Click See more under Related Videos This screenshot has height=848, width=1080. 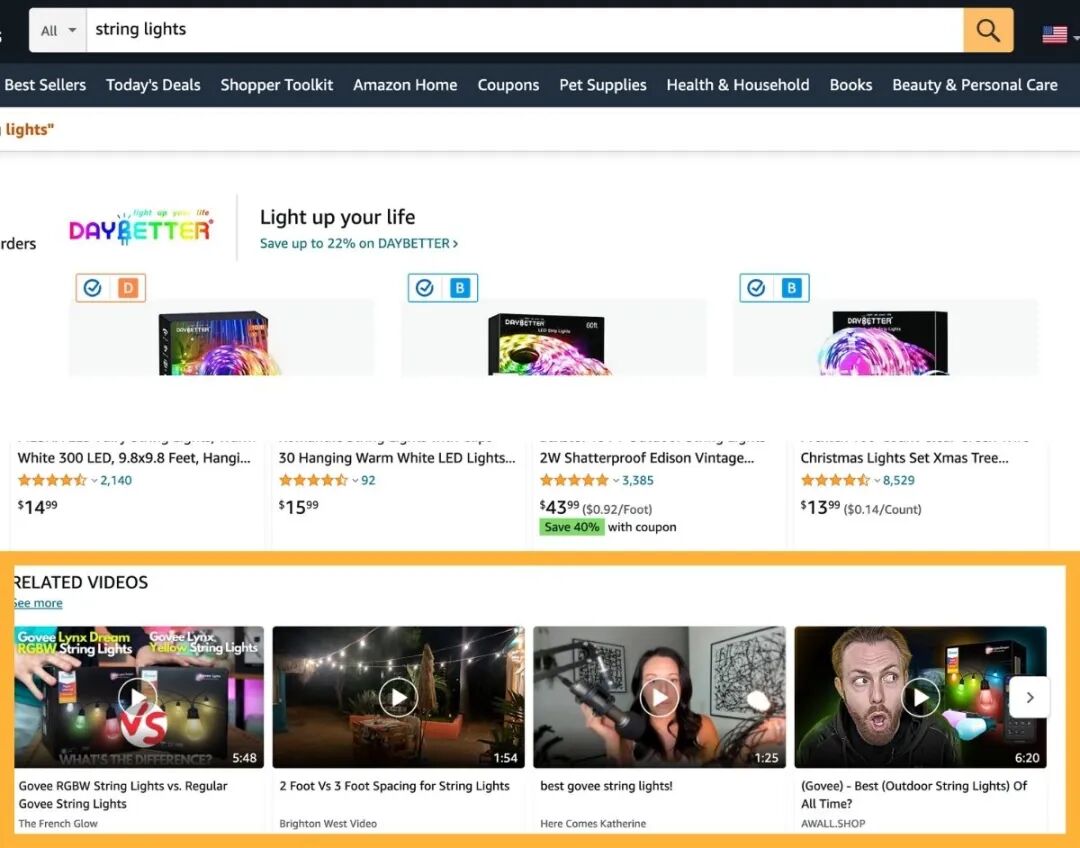click(x=39, y=603)
